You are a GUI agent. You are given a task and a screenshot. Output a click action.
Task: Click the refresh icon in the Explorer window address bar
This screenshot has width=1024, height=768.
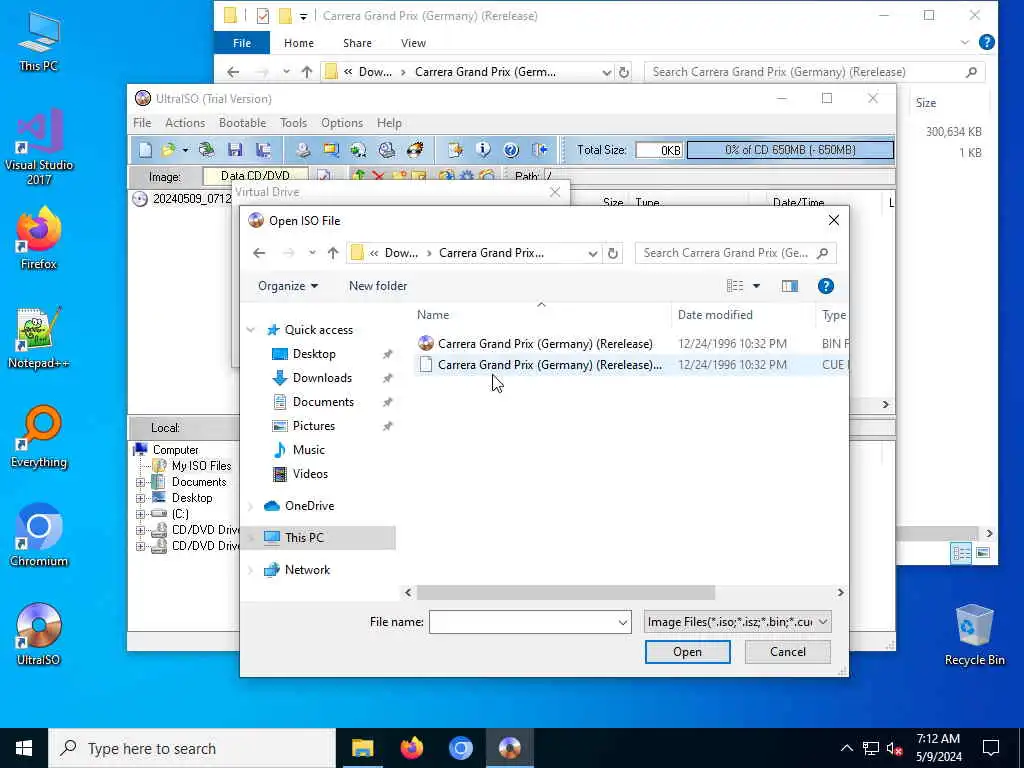coord(624,72)
